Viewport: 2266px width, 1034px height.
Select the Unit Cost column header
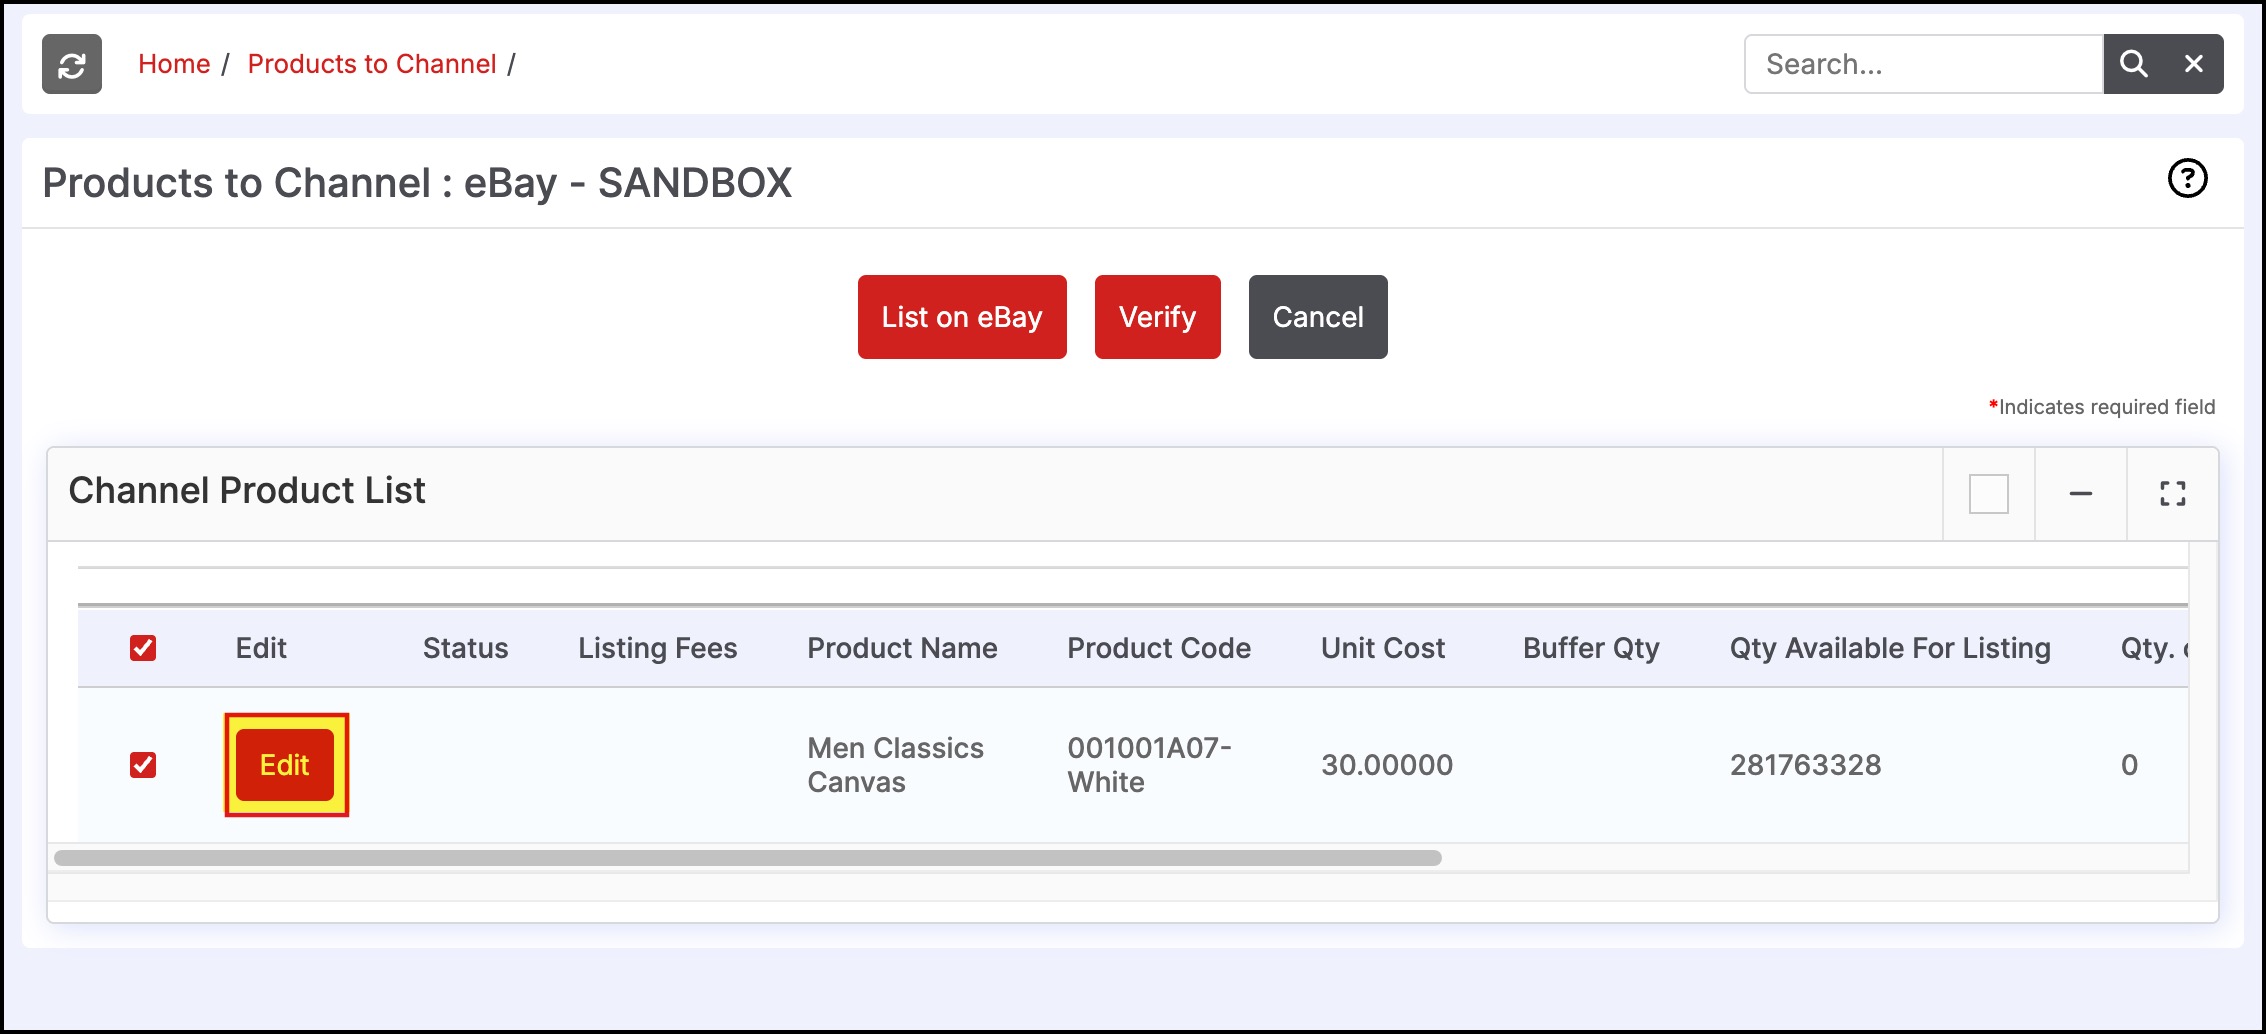click(x=1383, y=648)
